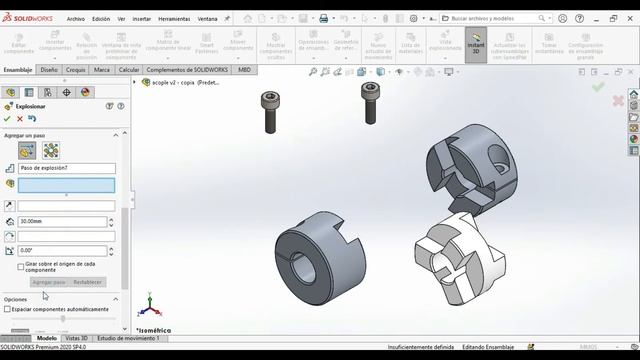Screen dimensions: 640x360
Task: Select the regular explode step icon
Action: [x=27, y=151]
